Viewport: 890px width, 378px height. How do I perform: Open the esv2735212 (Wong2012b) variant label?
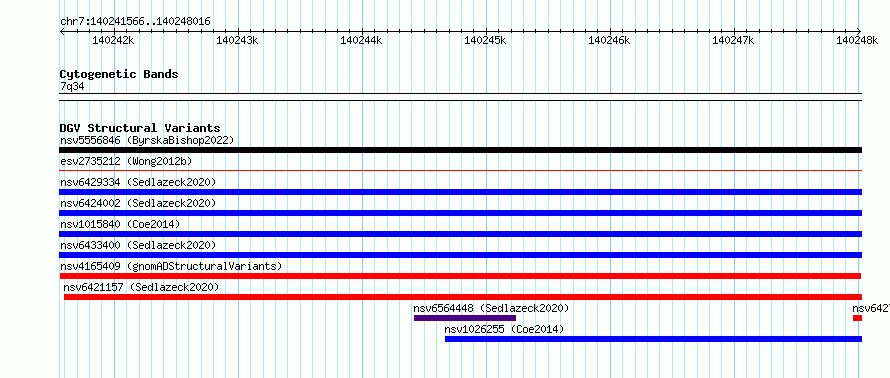coord(126,161)
